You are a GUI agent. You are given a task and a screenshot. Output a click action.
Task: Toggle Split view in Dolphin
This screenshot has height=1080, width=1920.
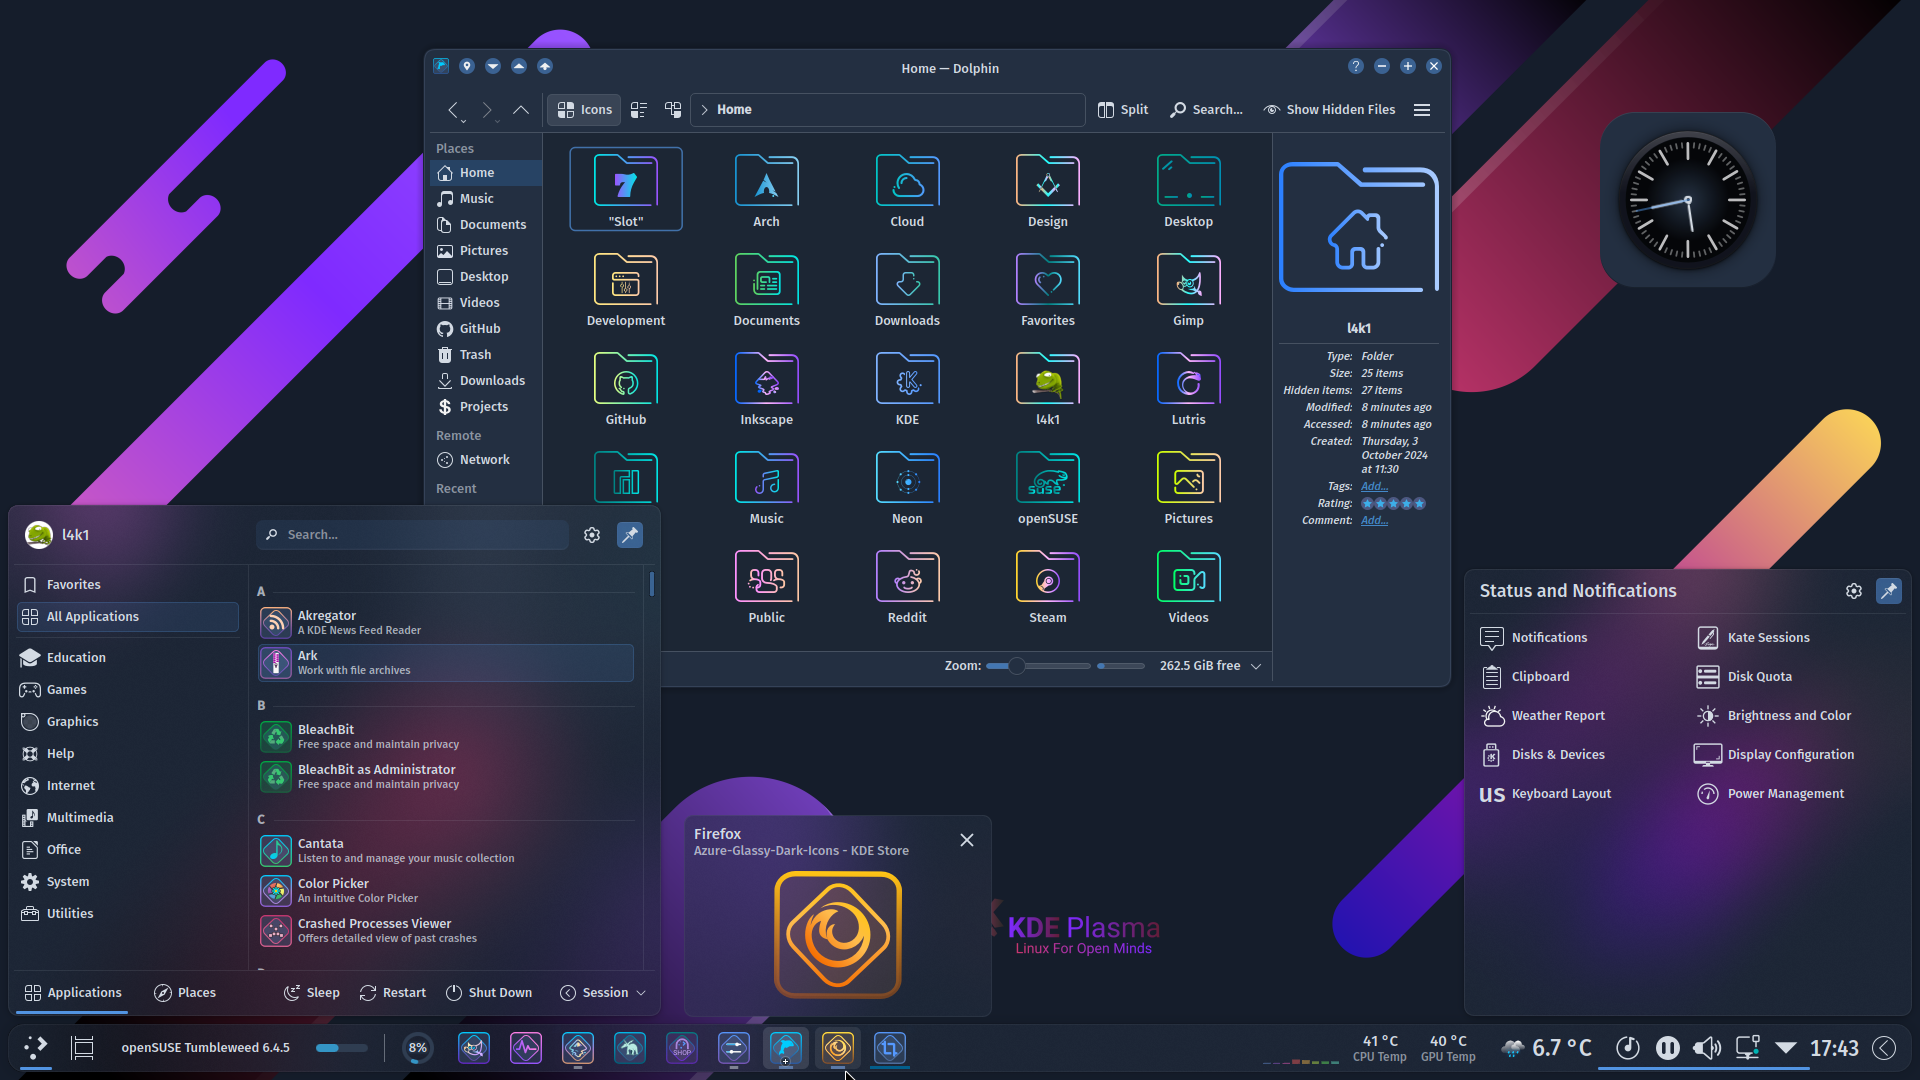[1123, 110]
